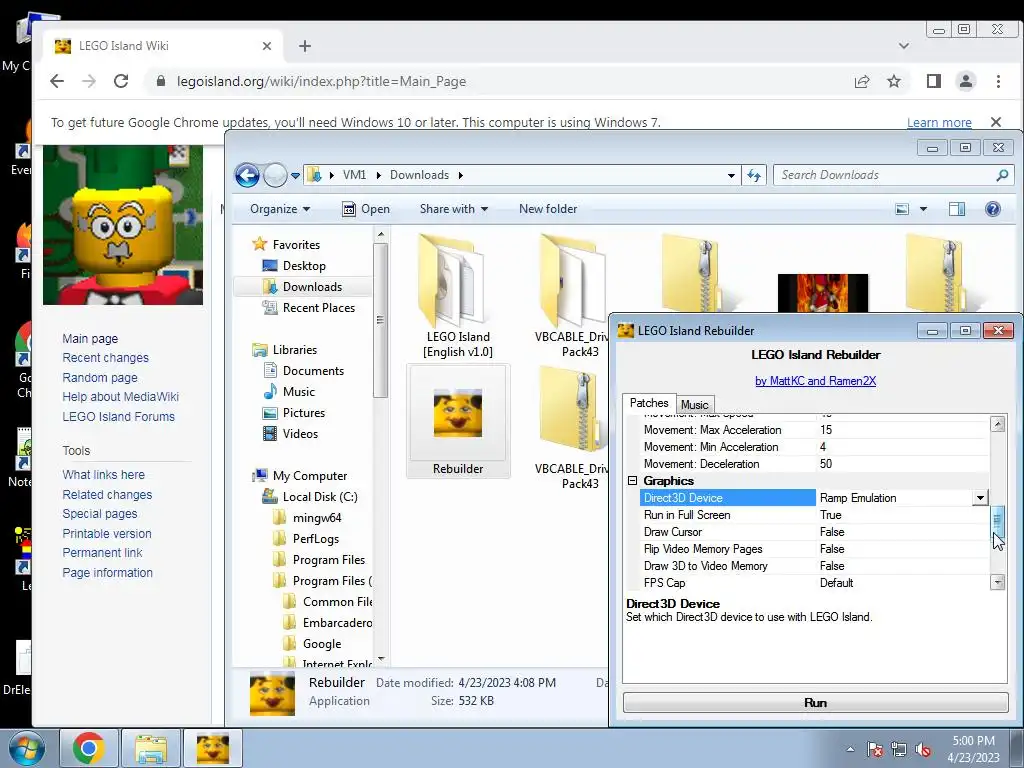Select the Documents library
This screenshot has height=768, width=1024.
[313, 371]
